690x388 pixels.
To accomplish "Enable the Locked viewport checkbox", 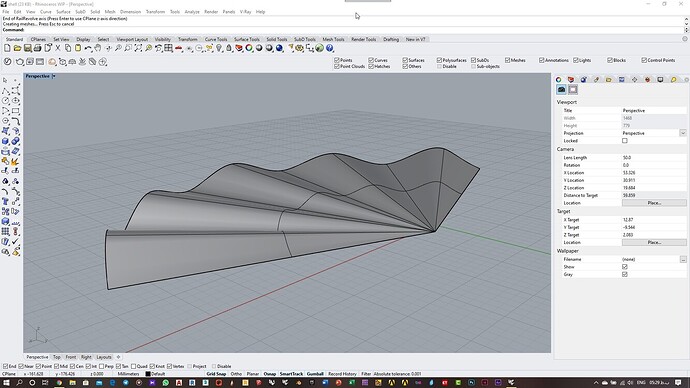I will [624, 141].
